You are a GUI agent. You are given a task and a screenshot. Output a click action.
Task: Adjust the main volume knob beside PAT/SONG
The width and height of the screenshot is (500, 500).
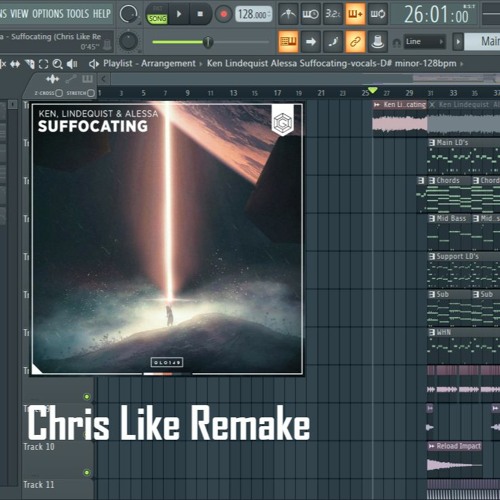(128, 14)
